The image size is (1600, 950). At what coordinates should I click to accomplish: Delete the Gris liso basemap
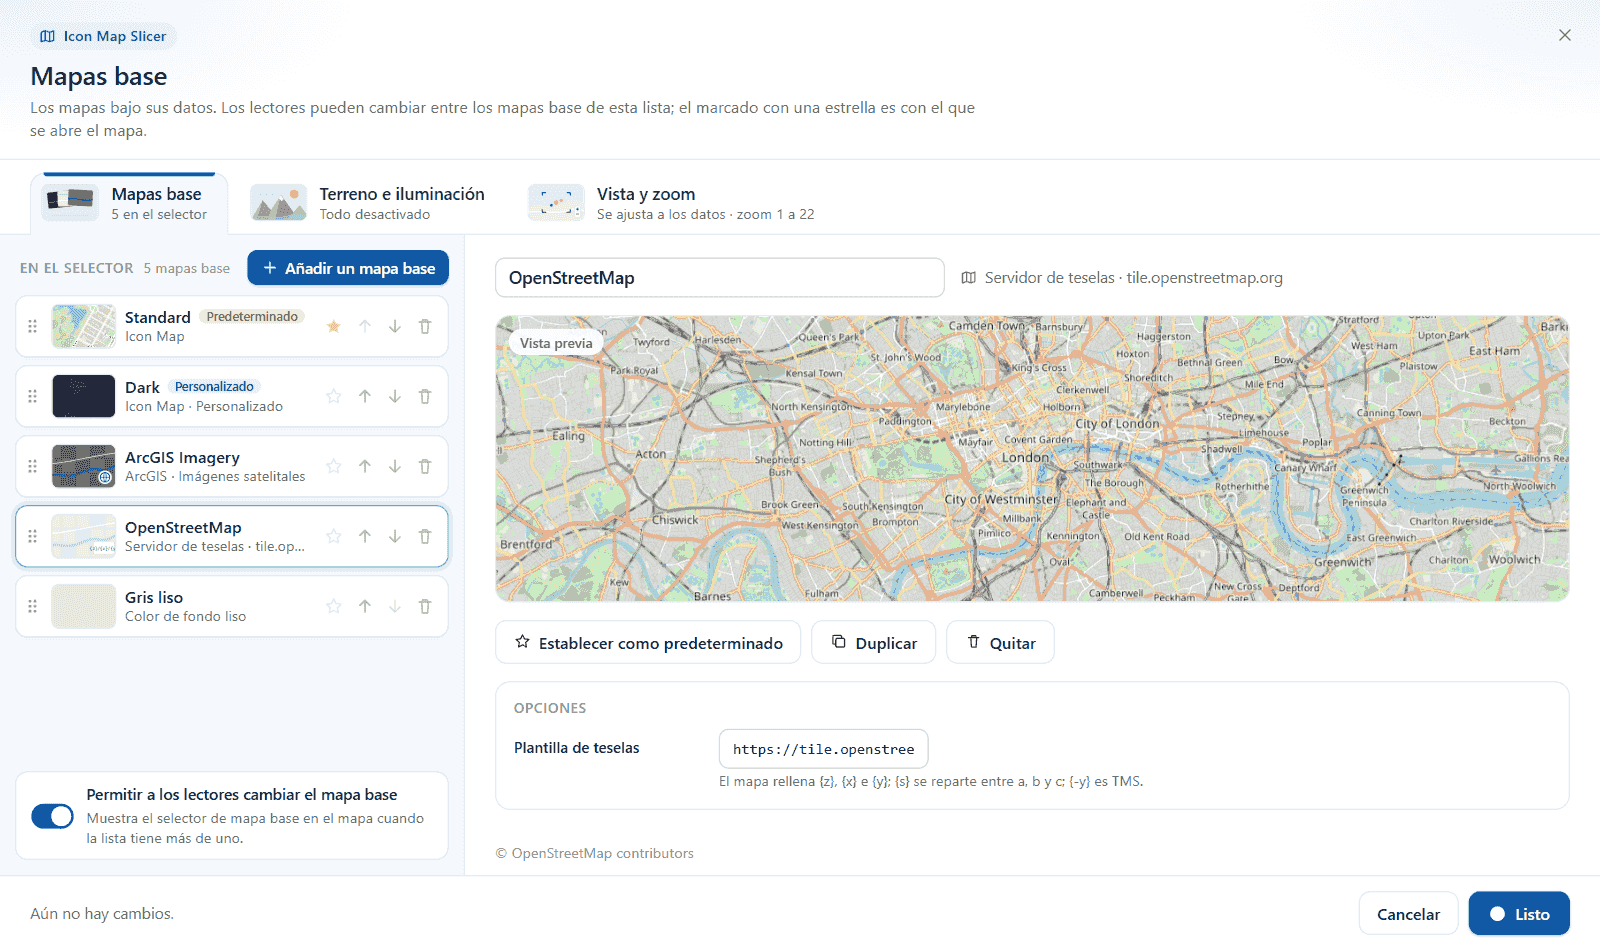(x=425, y=606)
